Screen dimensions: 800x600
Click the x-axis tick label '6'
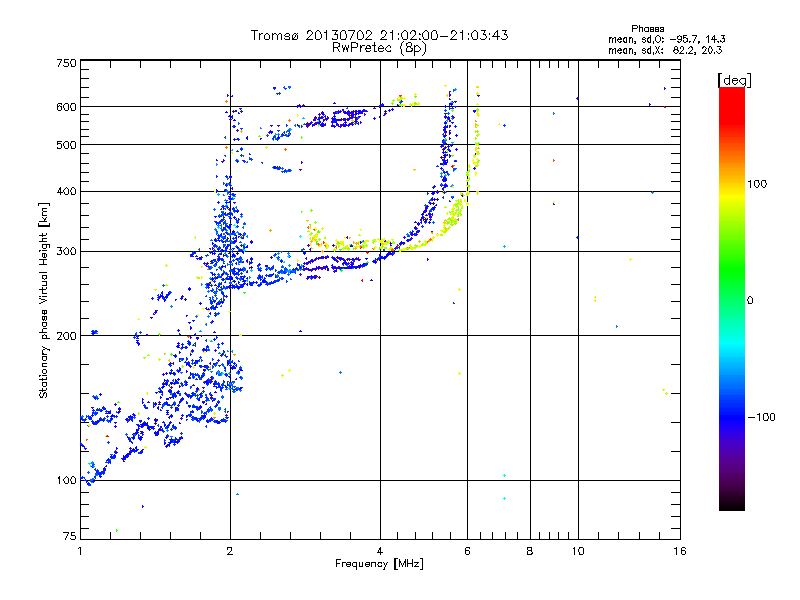[467, 551]
